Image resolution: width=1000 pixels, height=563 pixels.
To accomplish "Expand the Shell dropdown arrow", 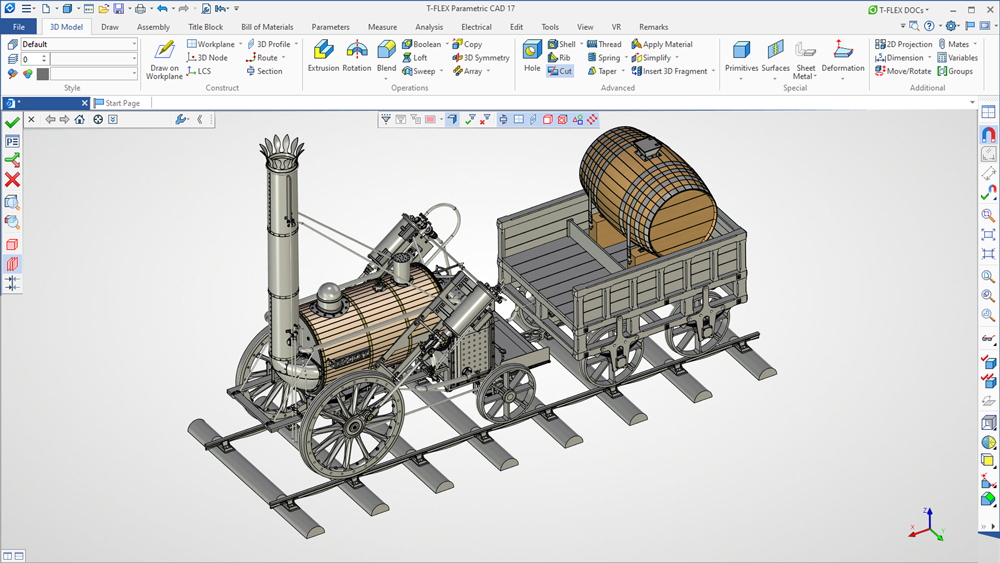I will pyautogui.click(x=581, y=44).
